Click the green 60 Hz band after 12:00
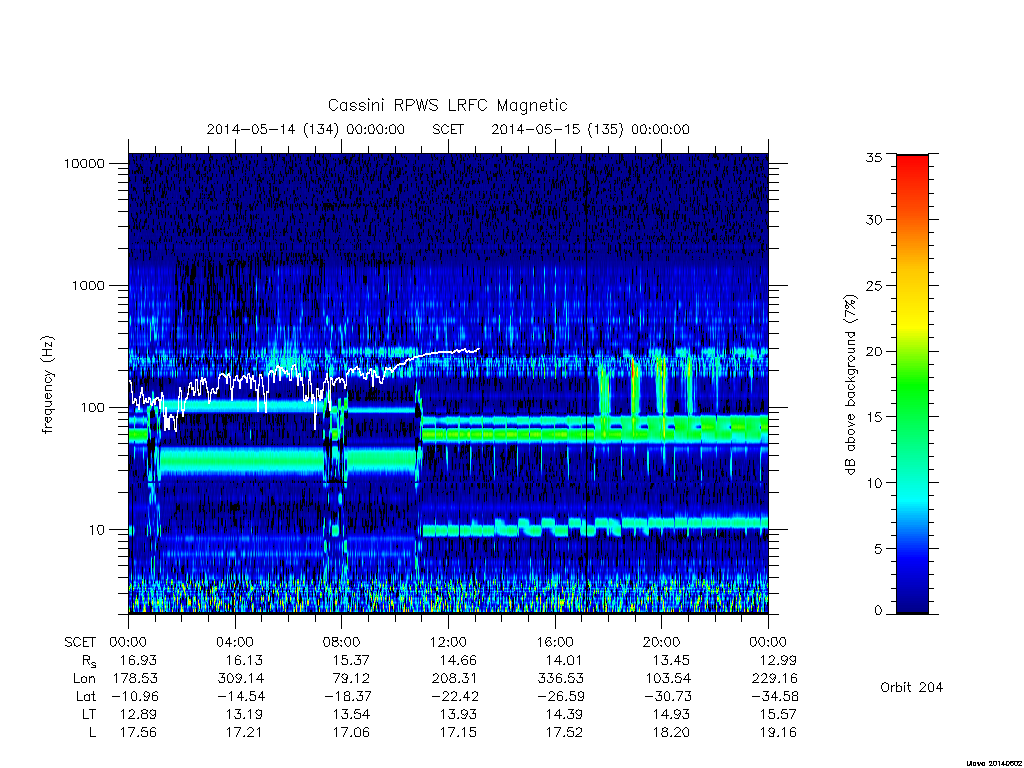This screenshot has height=768, width=1024. [594, 434]
